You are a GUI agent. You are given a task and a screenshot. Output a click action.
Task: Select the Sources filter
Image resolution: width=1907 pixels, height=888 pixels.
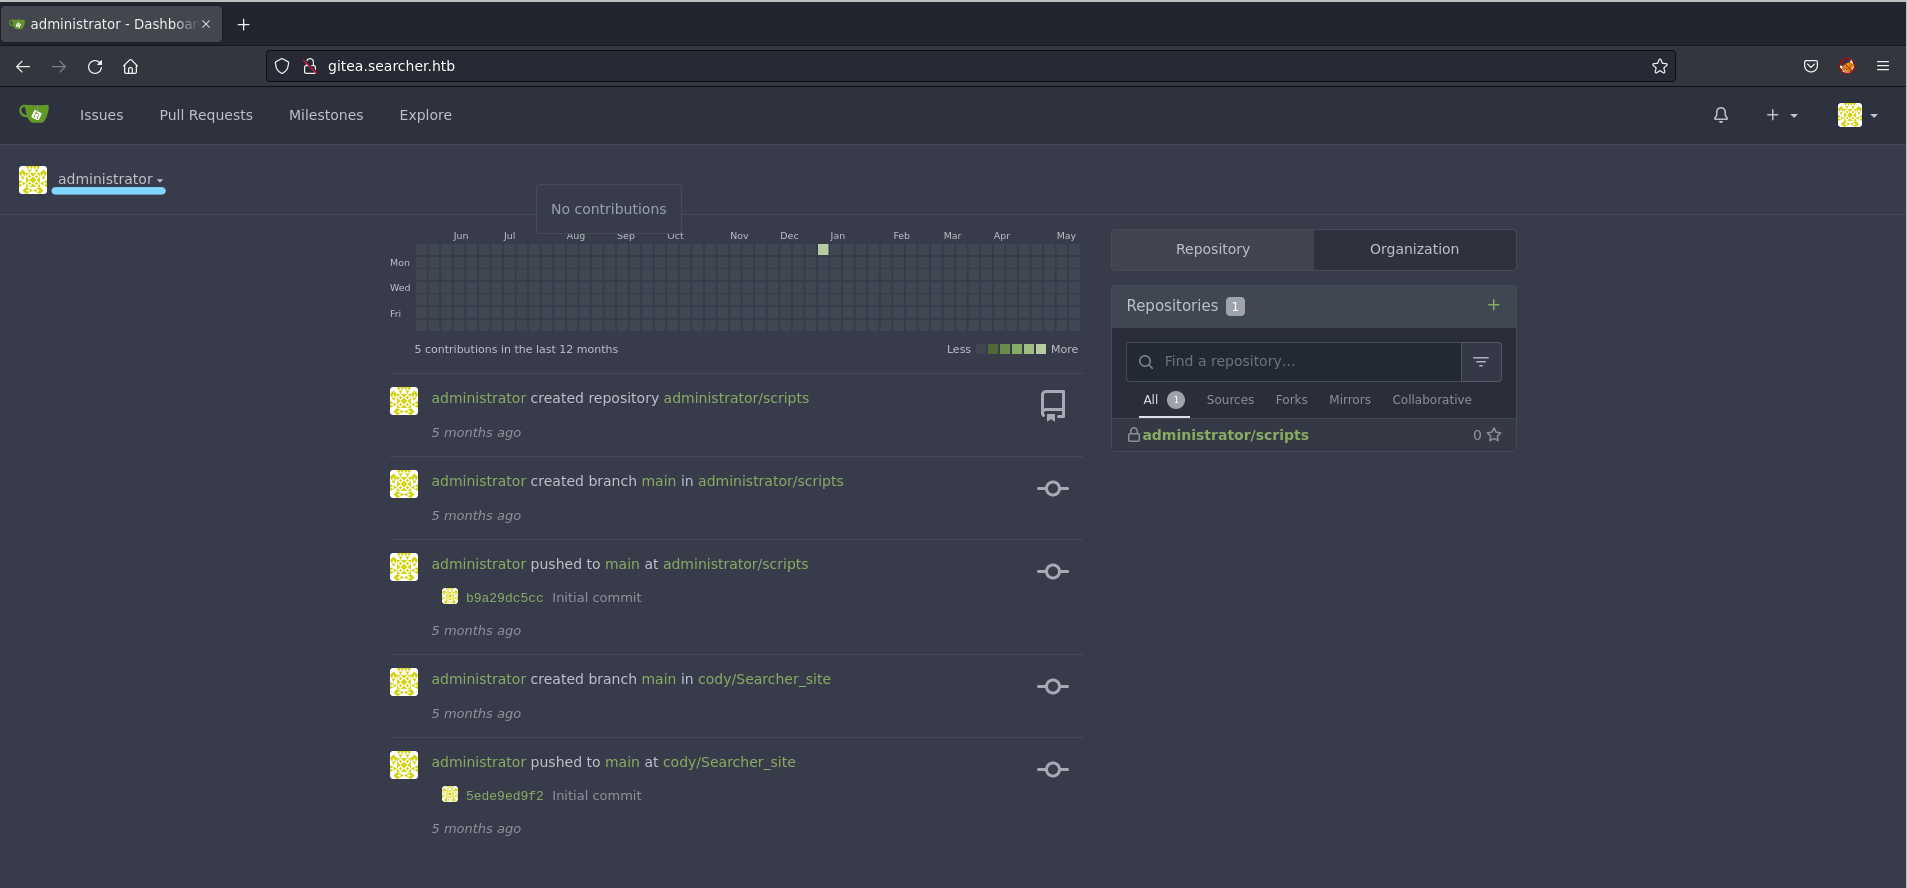(x=1230, y=400)
